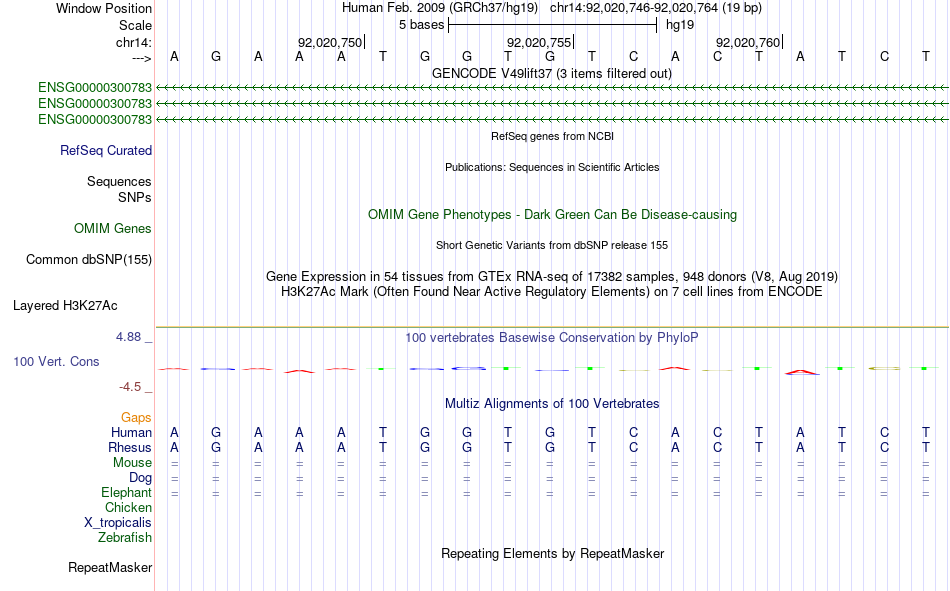
Task: Click the Common dbSNP(155) track label
Action: [89, 259]
